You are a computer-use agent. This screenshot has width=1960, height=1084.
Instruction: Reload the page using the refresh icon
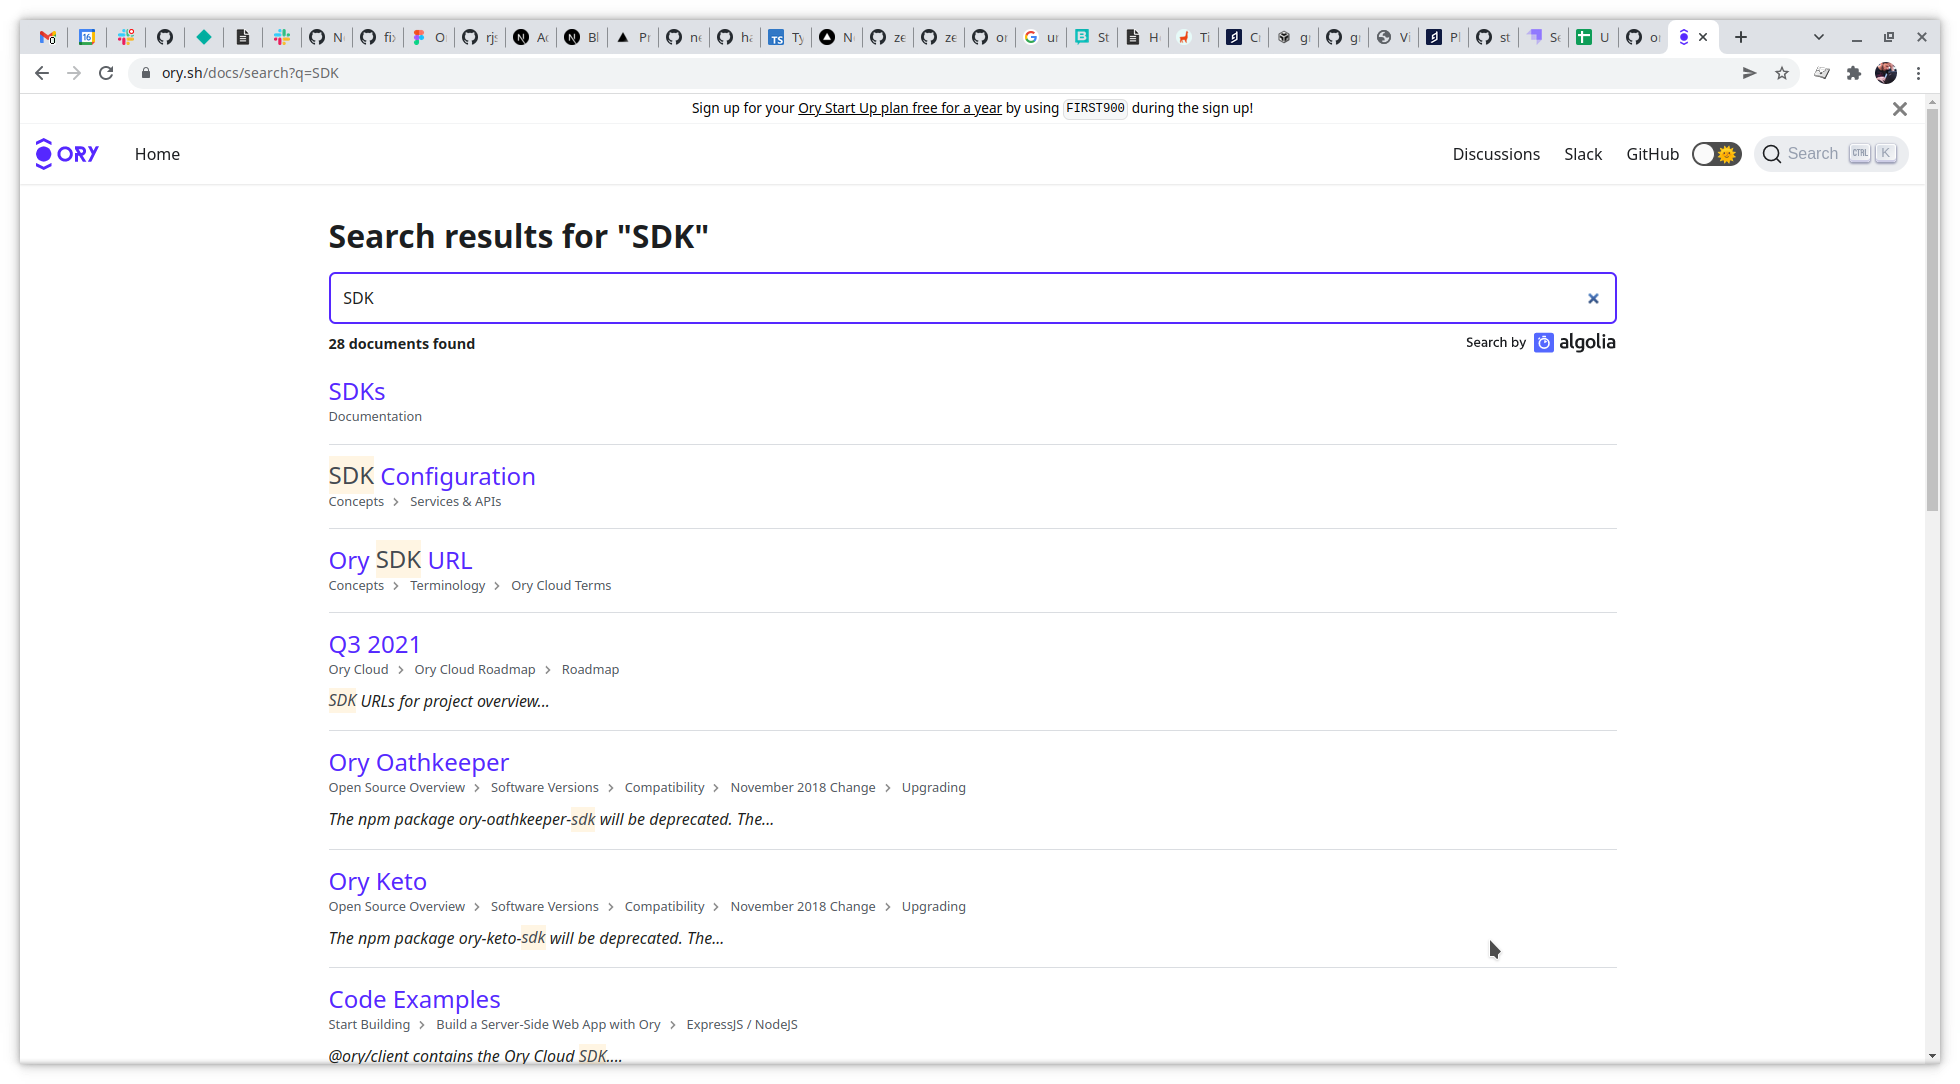(106, 72)
